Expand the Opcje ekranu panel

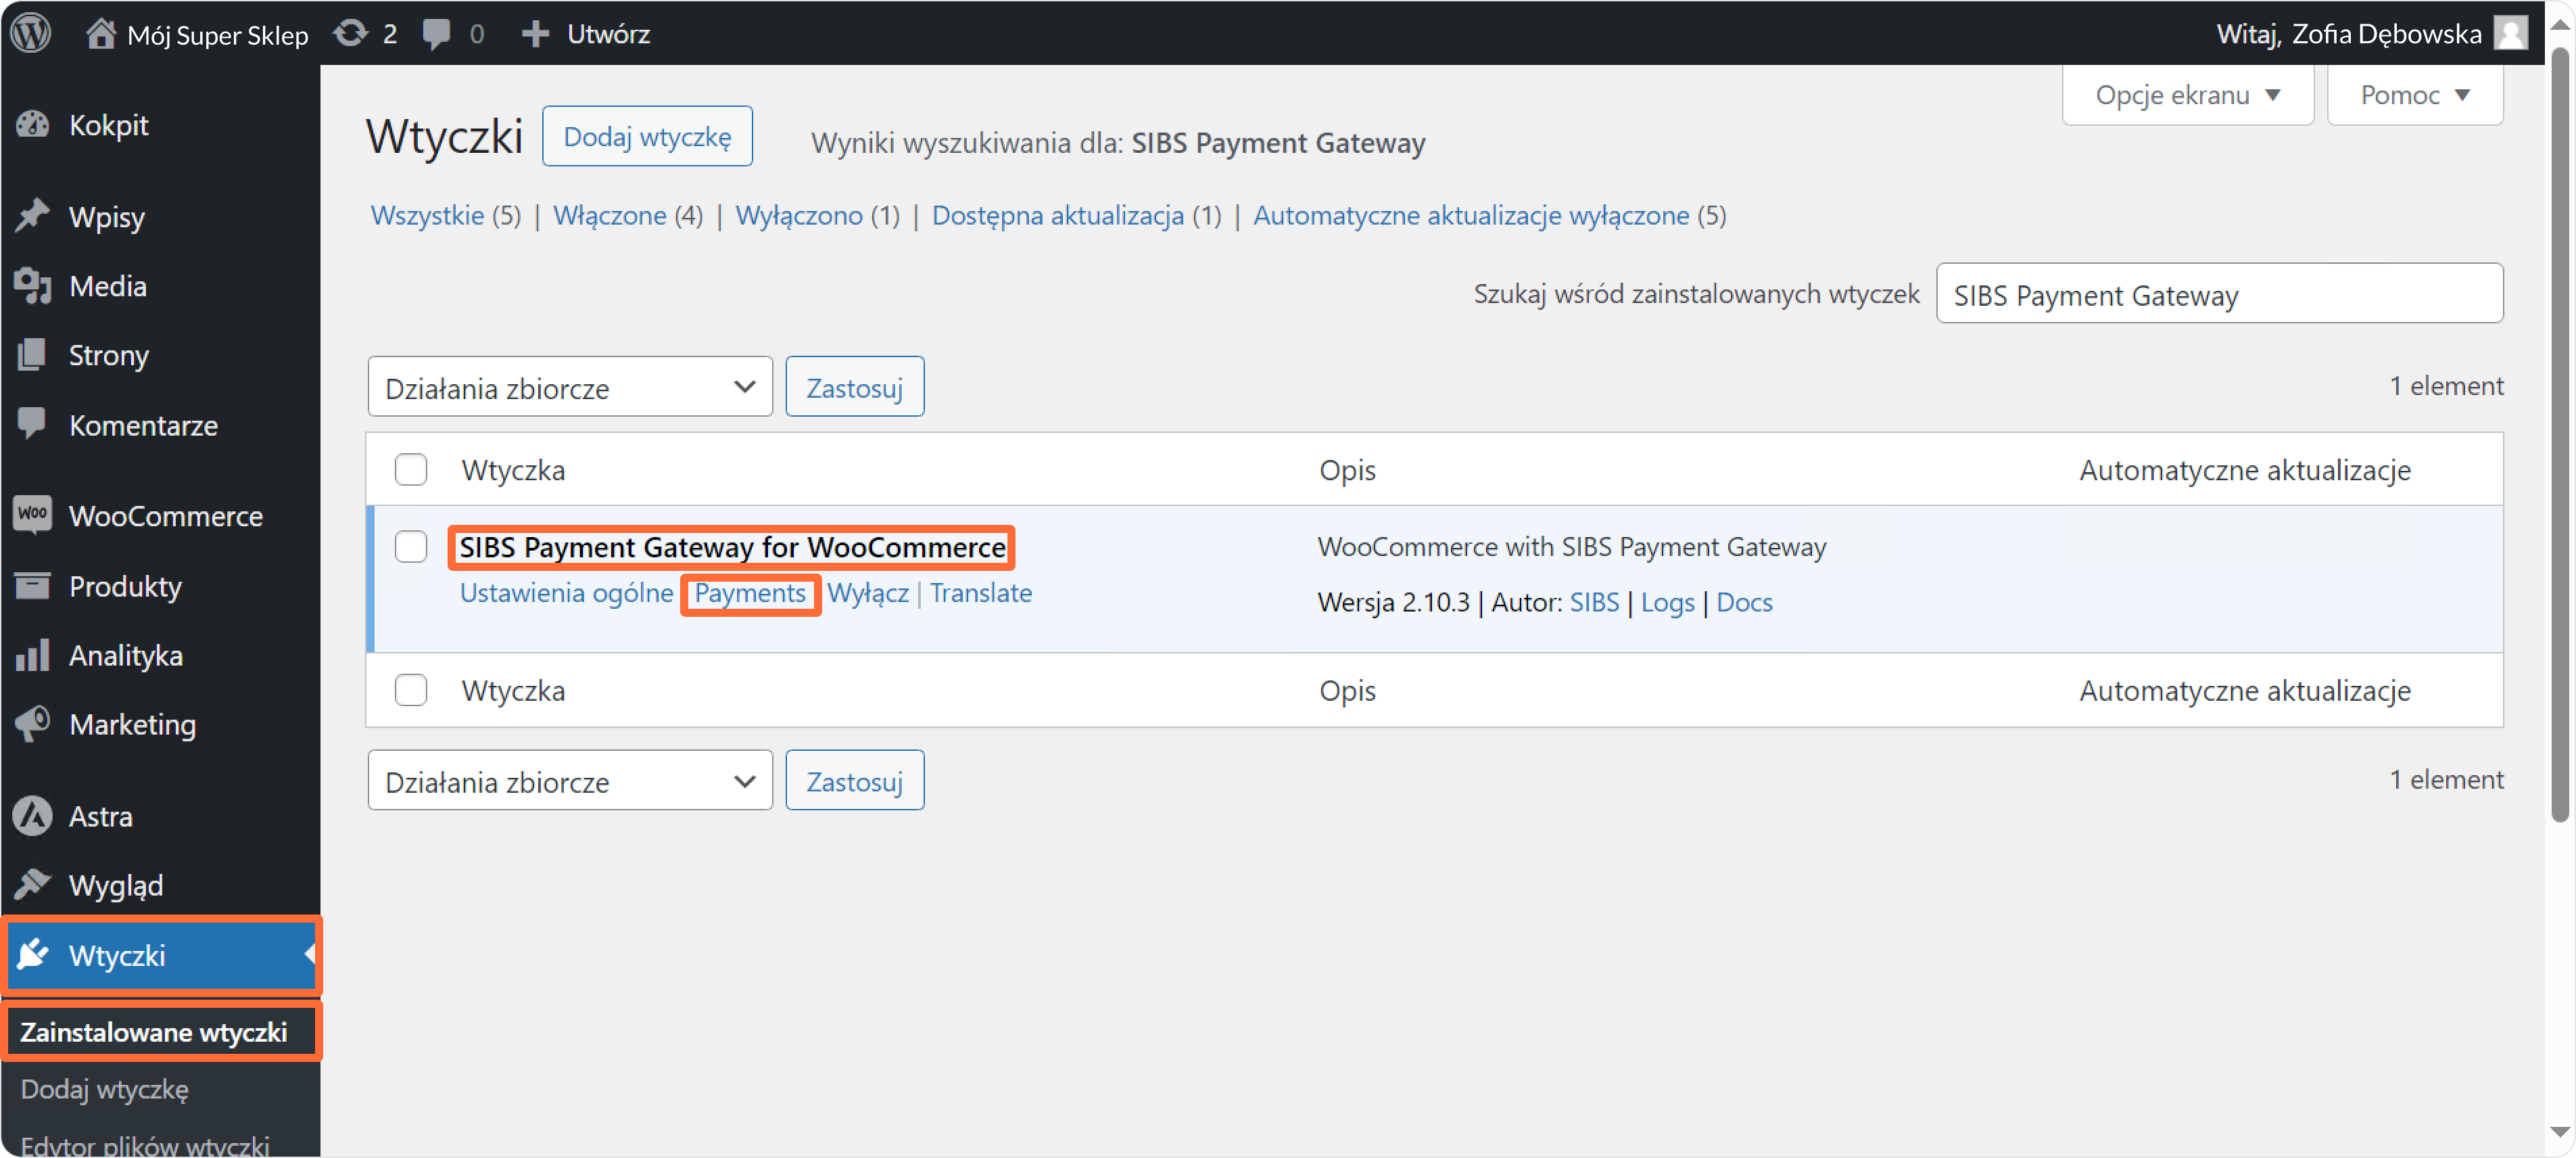pyautogui.click(x=2187, y=95)
